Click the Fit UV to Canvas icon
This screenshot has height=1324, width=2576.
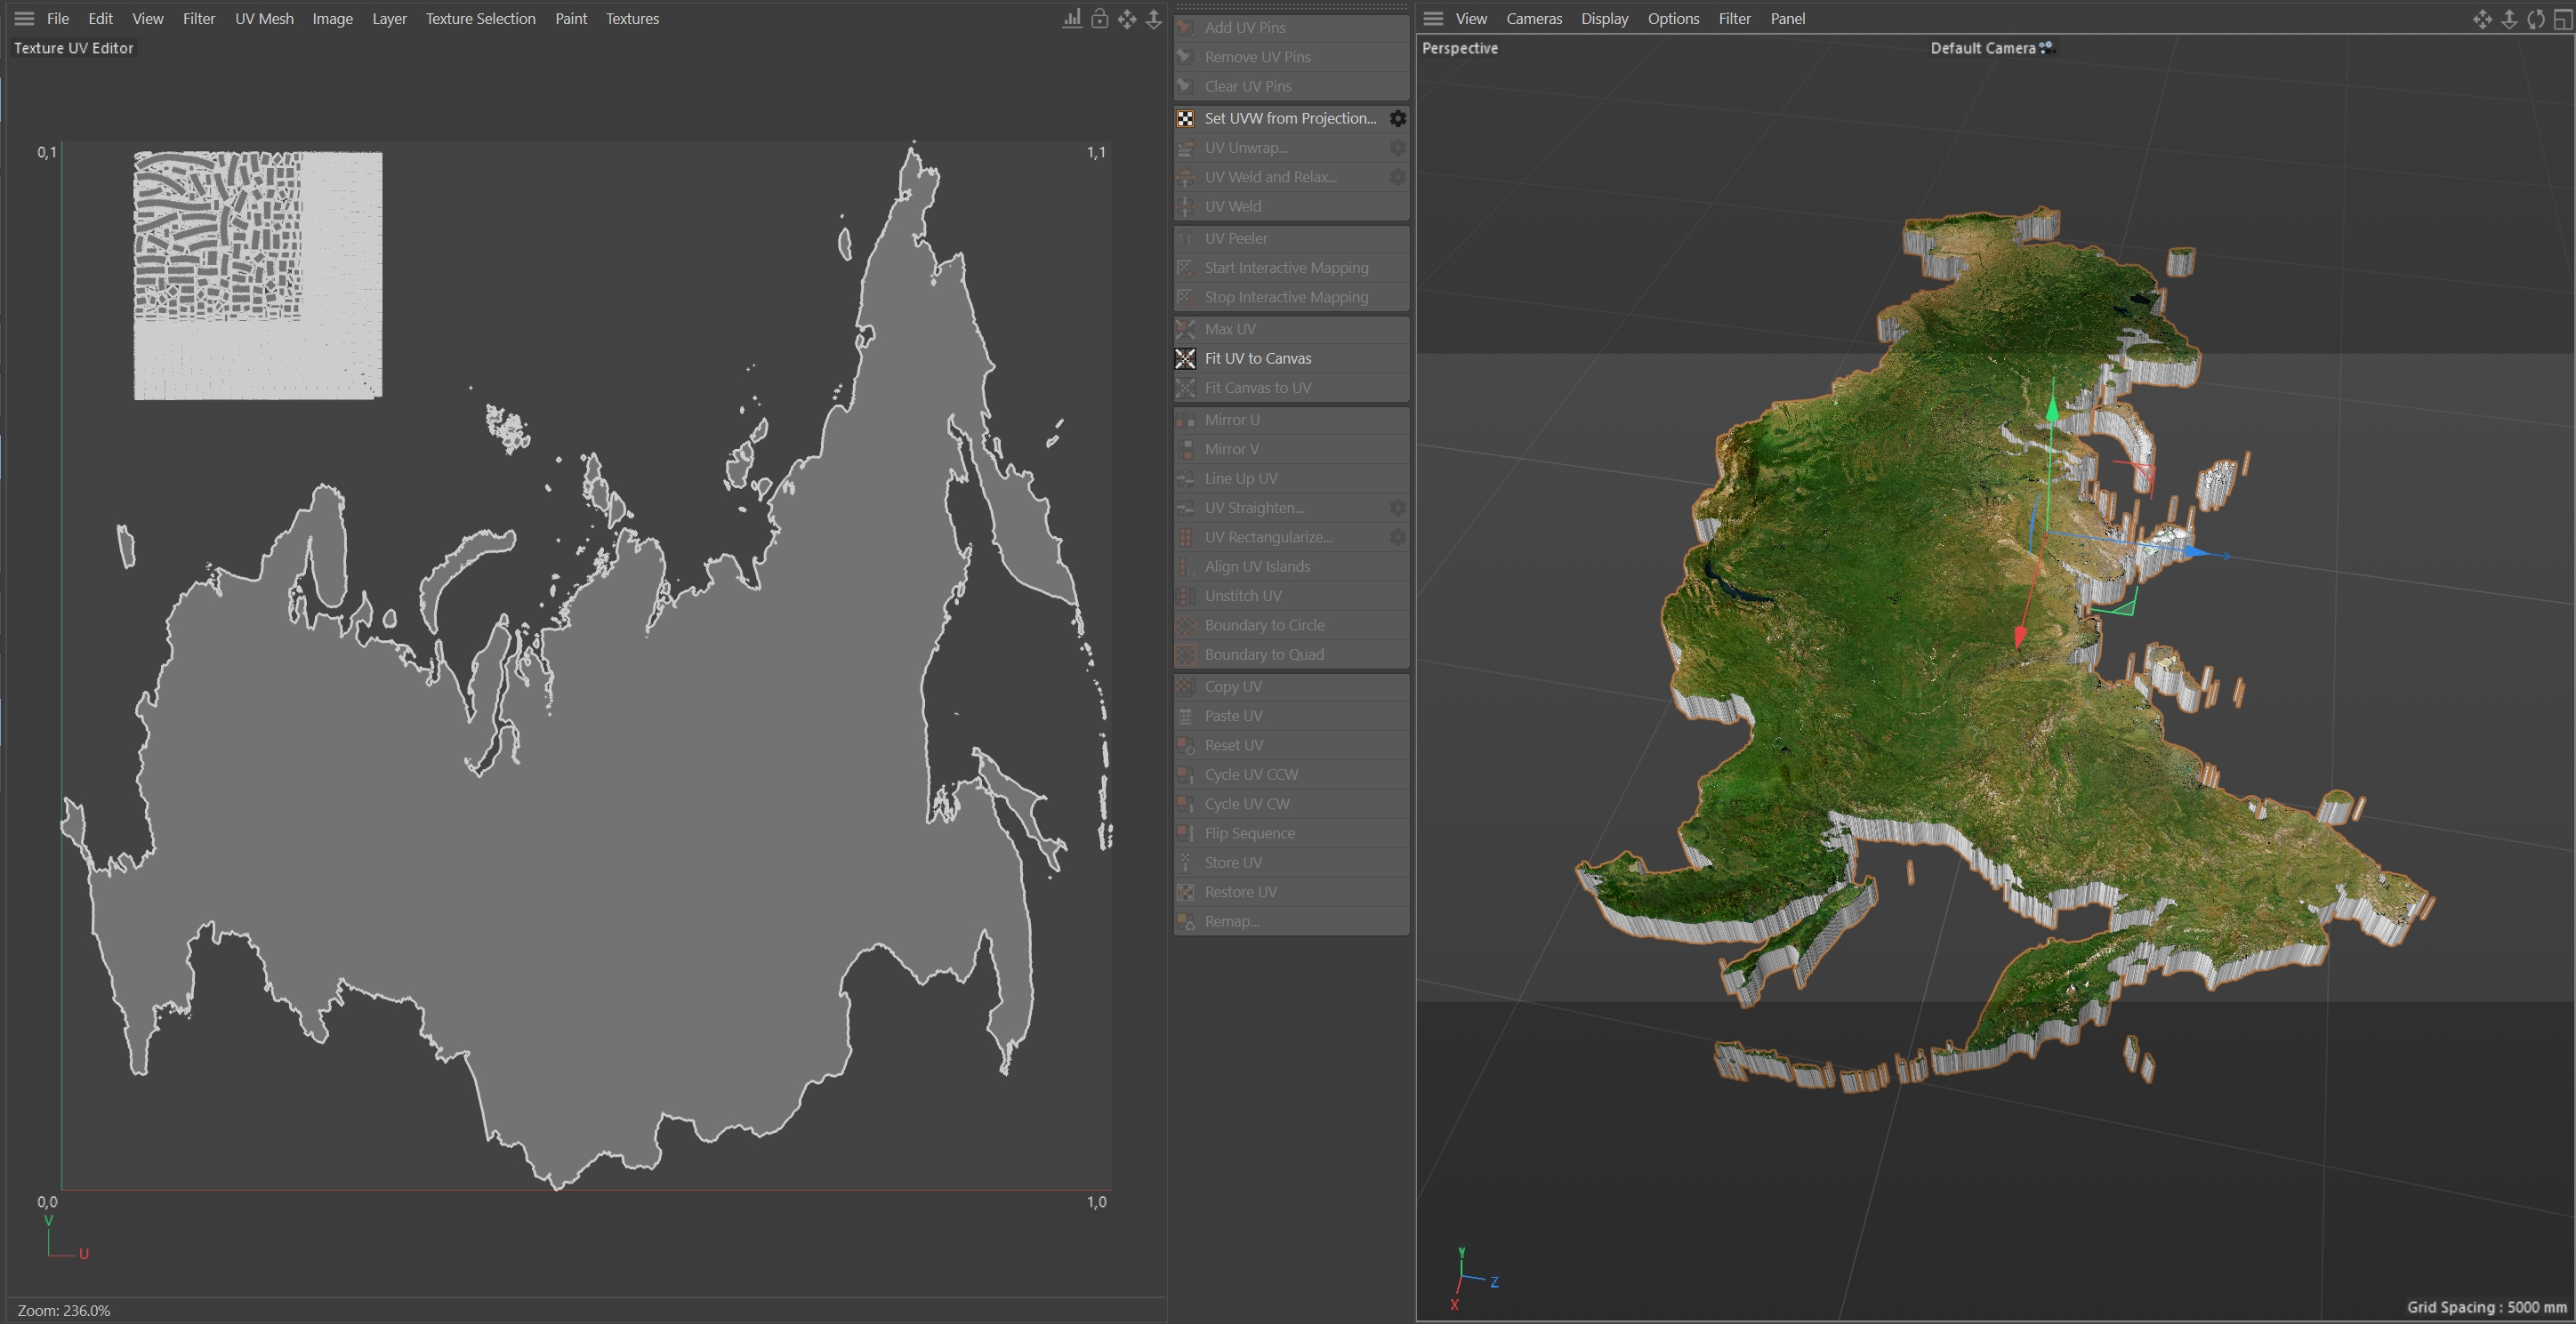pos(1185,358)
